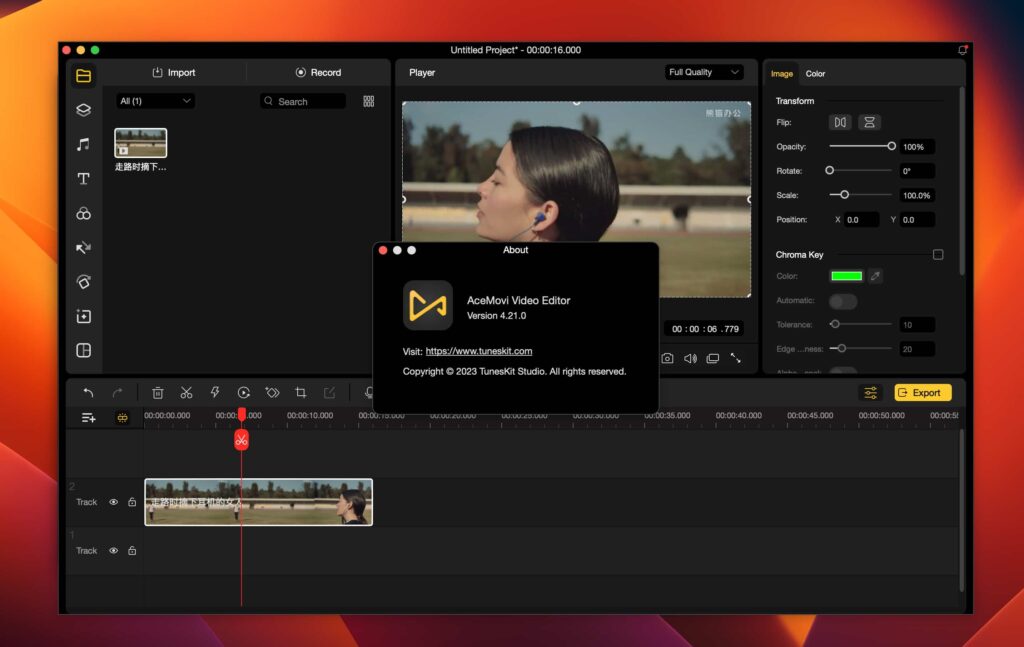This screenshot has width=1024, height=647.
Task: Select the Text tool in the left sidebar
Action: 84,179
